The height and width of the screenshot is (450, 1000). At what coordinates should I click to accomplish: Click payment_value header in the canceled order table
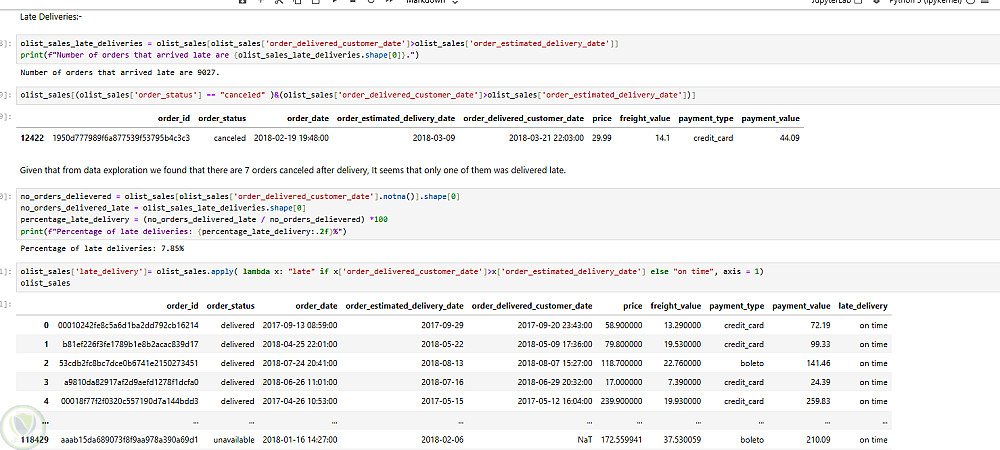point(770,119)
